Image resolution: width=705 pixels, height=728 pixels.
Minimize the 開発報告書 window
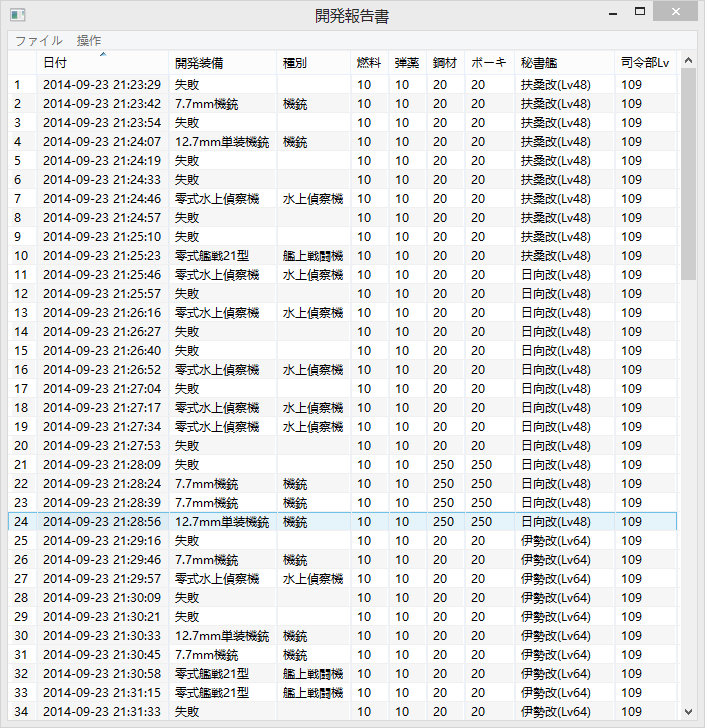pos(613,13)
